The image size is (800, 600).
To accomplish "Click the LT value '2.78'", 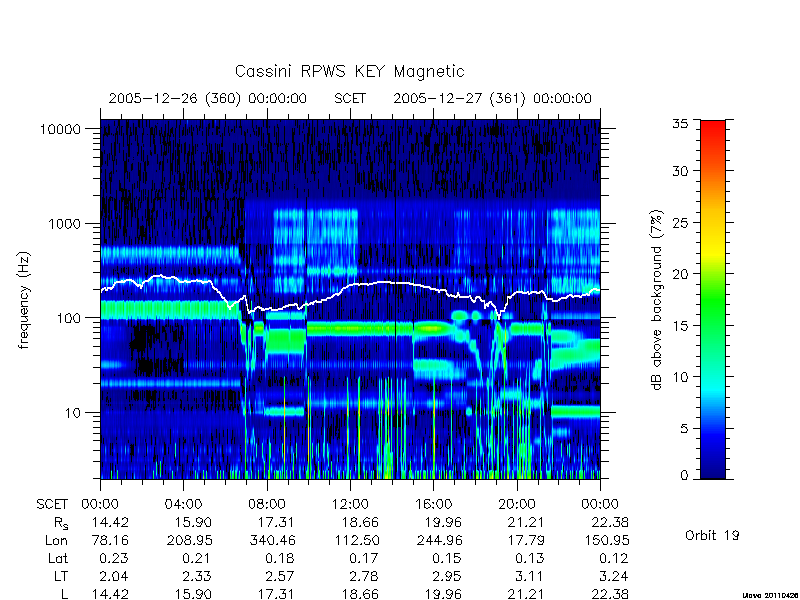I will pyautogui.click(x=364, y=576).
